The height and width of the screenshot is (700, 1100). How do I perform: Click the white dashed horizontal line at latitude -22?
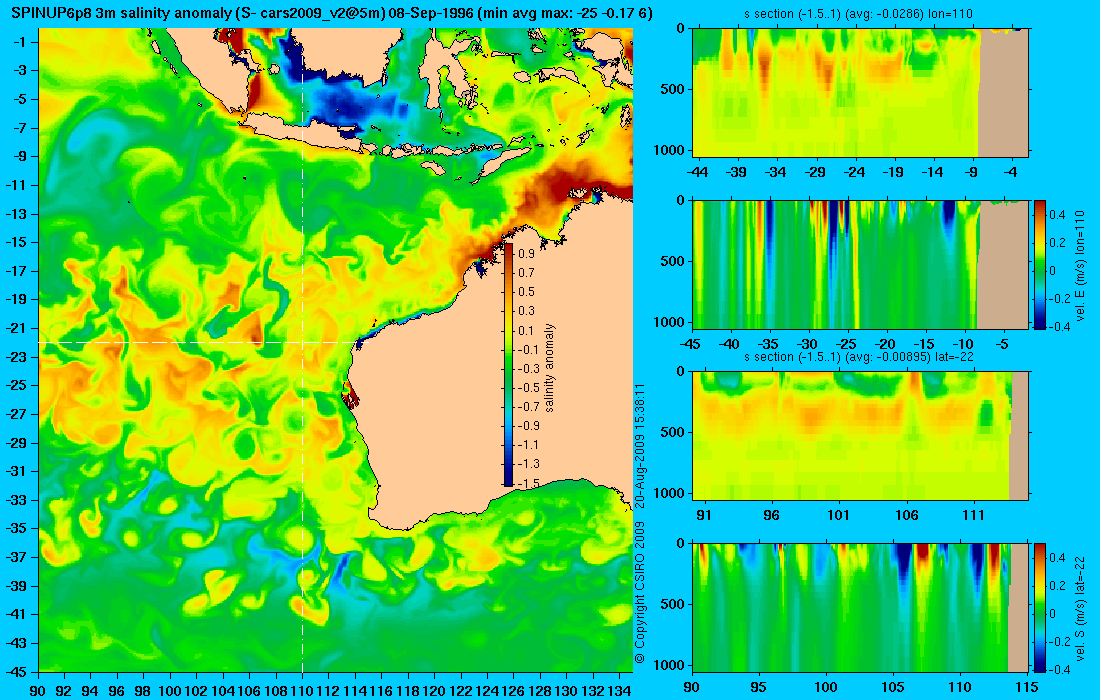coord(197,342)
